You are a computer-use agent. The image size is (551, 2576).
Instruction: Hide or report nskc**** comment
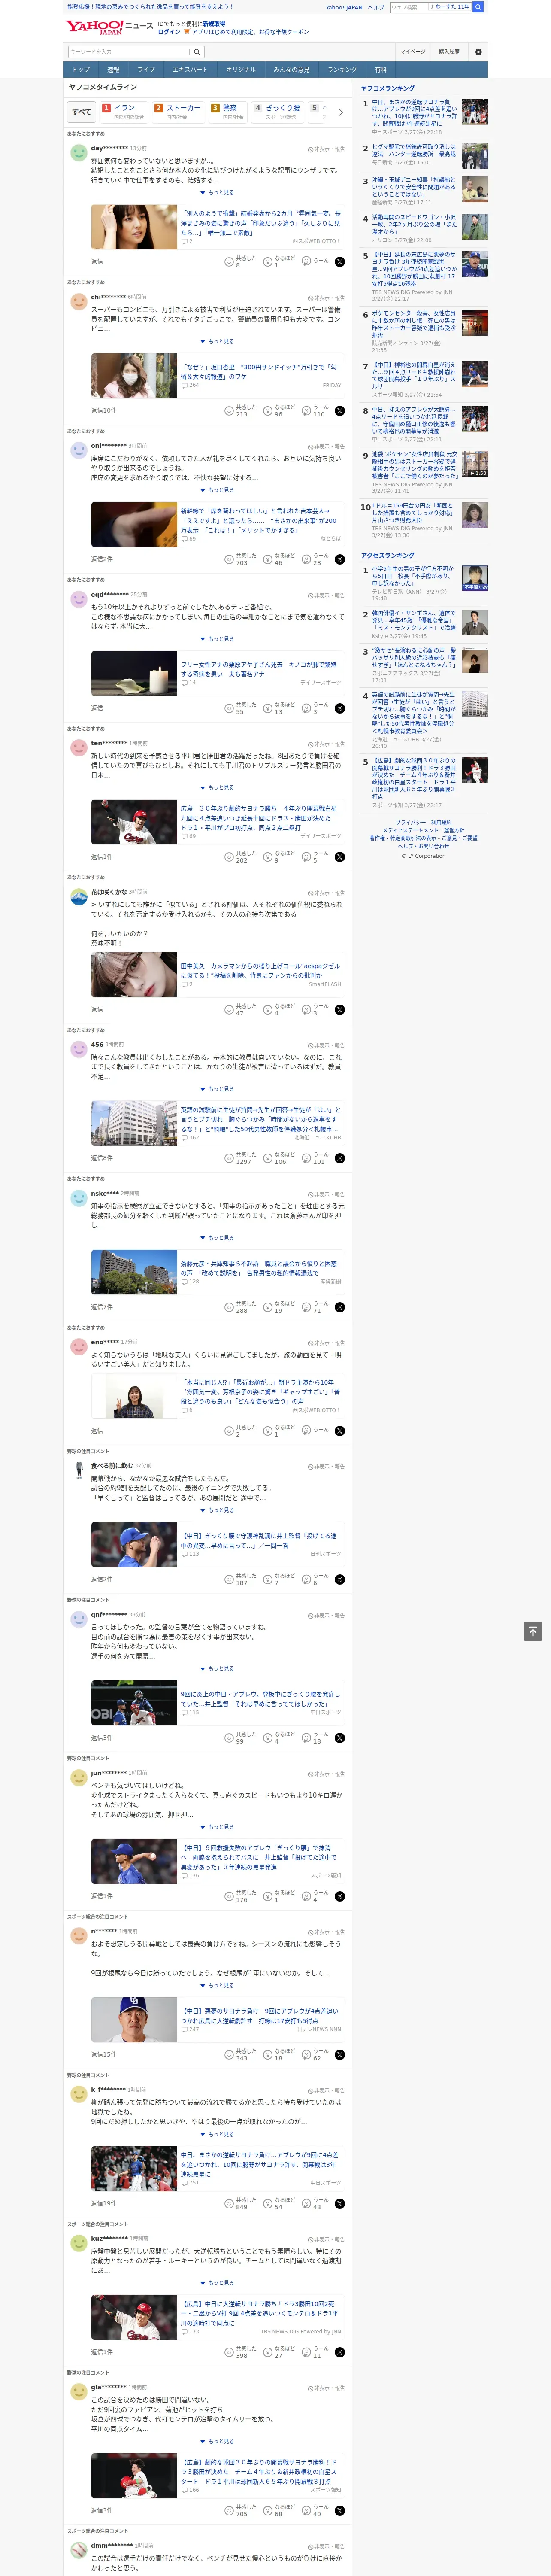[326, 1195]
